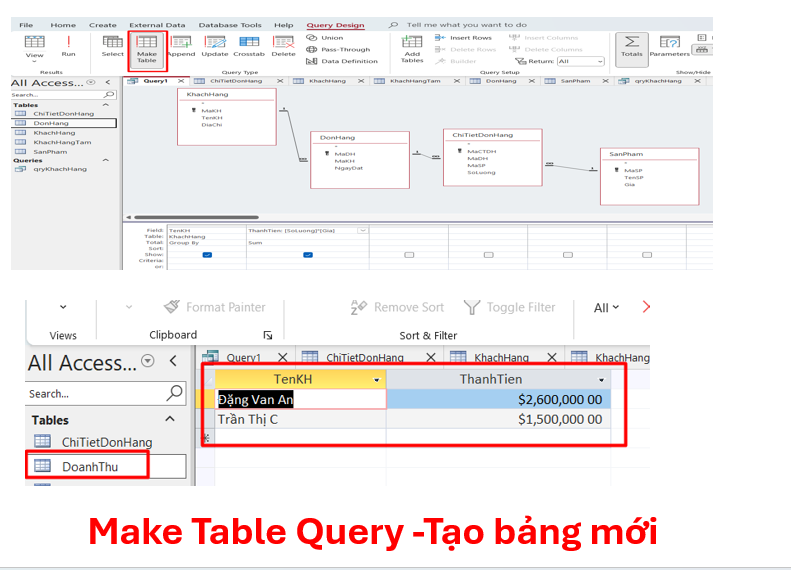Click the Toggle Filter funnel icon
Screen dimensions: 791x570
coord(472,307)
